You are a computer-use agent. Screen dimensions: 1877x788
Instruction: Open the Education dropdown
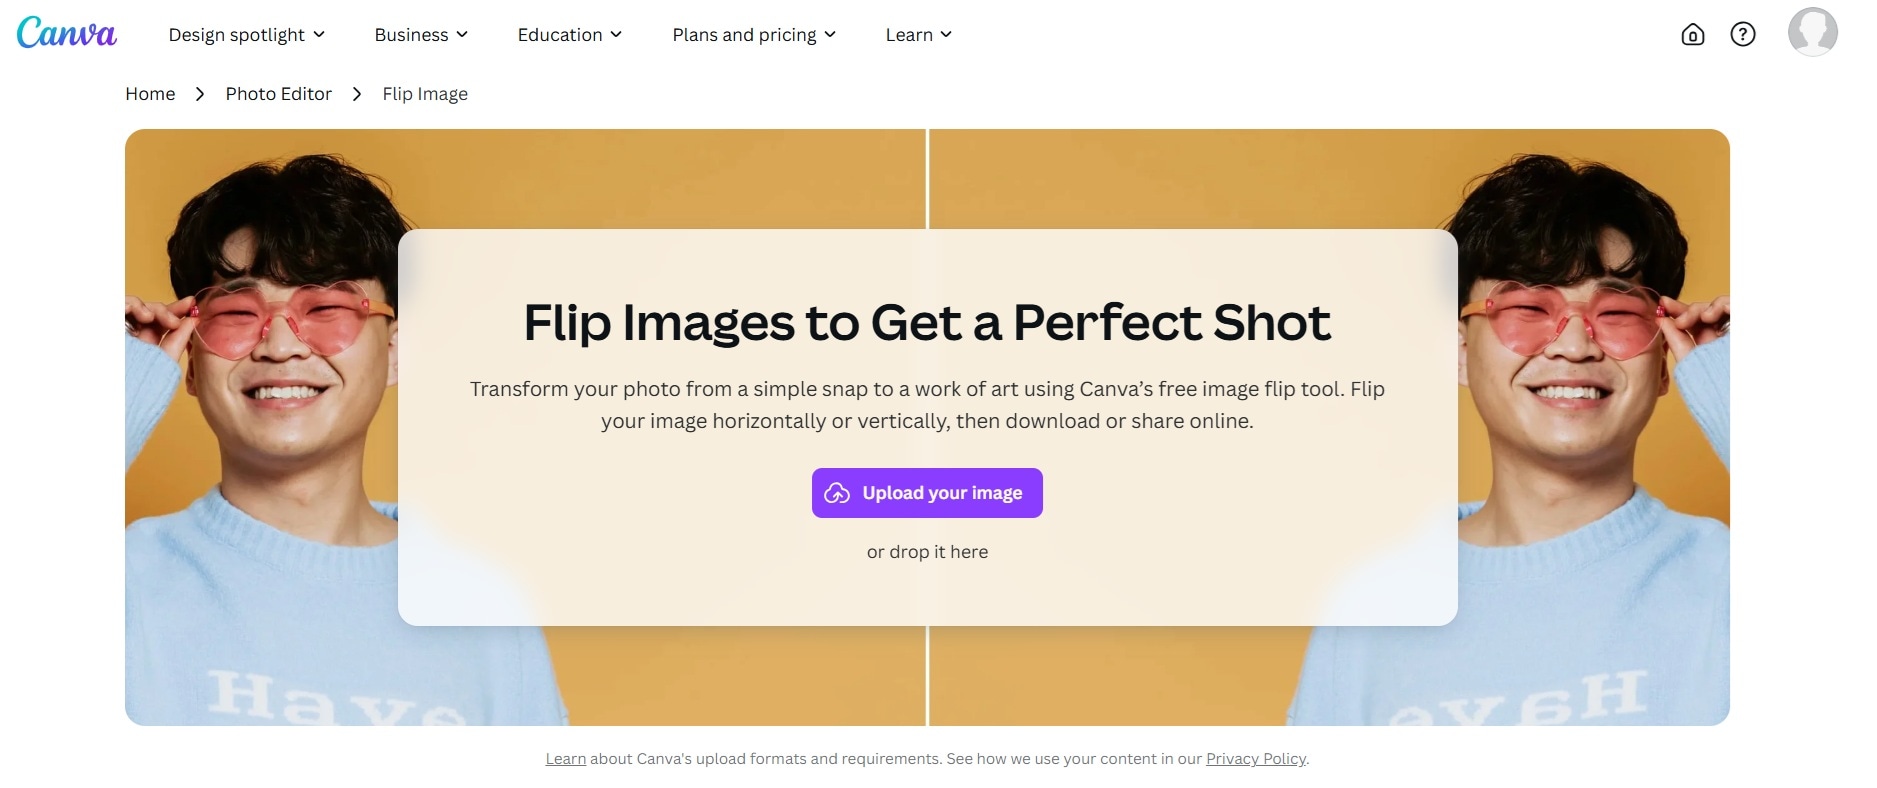(x=569, y=35)
